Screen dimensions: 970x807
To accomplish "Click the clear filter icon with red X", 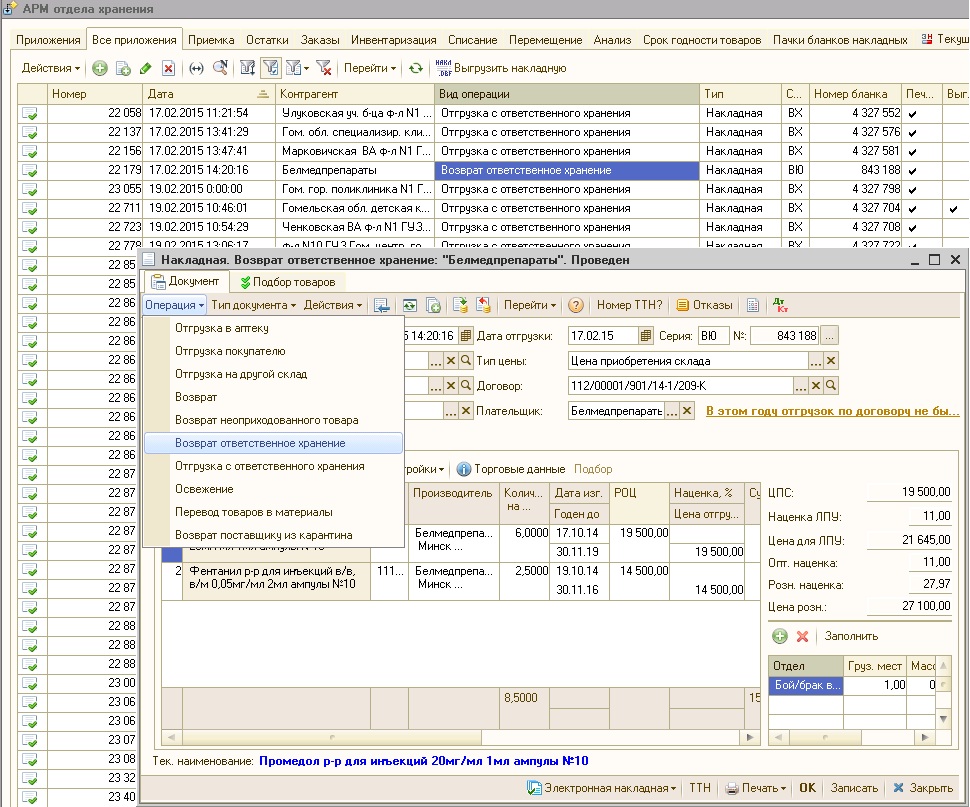I will point(323,68).
